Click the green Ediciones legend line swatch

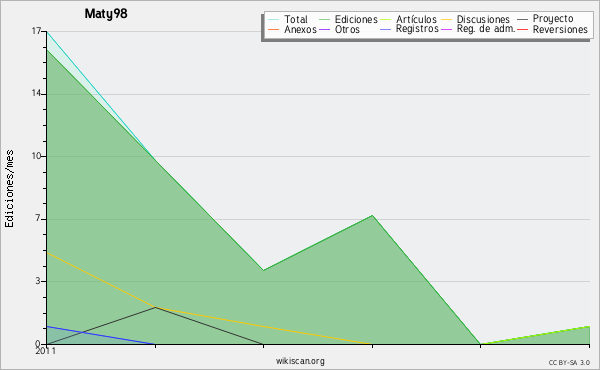[x=324, y=20]
